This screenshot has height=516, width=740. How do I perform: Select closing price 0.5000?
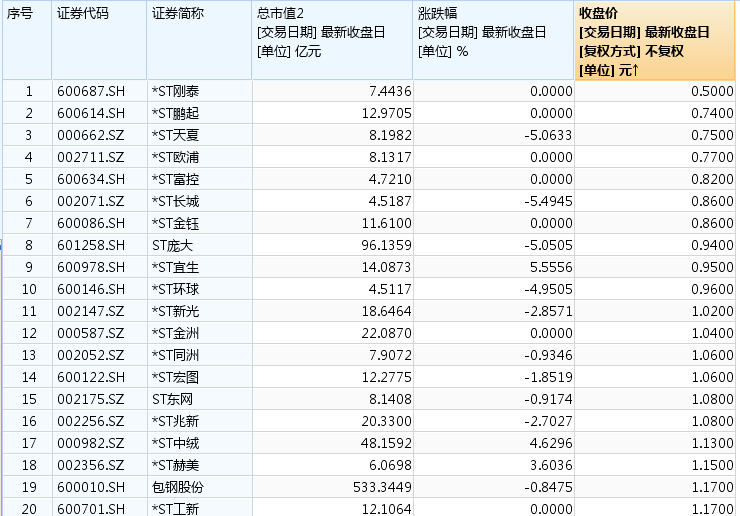coord(712,91)
